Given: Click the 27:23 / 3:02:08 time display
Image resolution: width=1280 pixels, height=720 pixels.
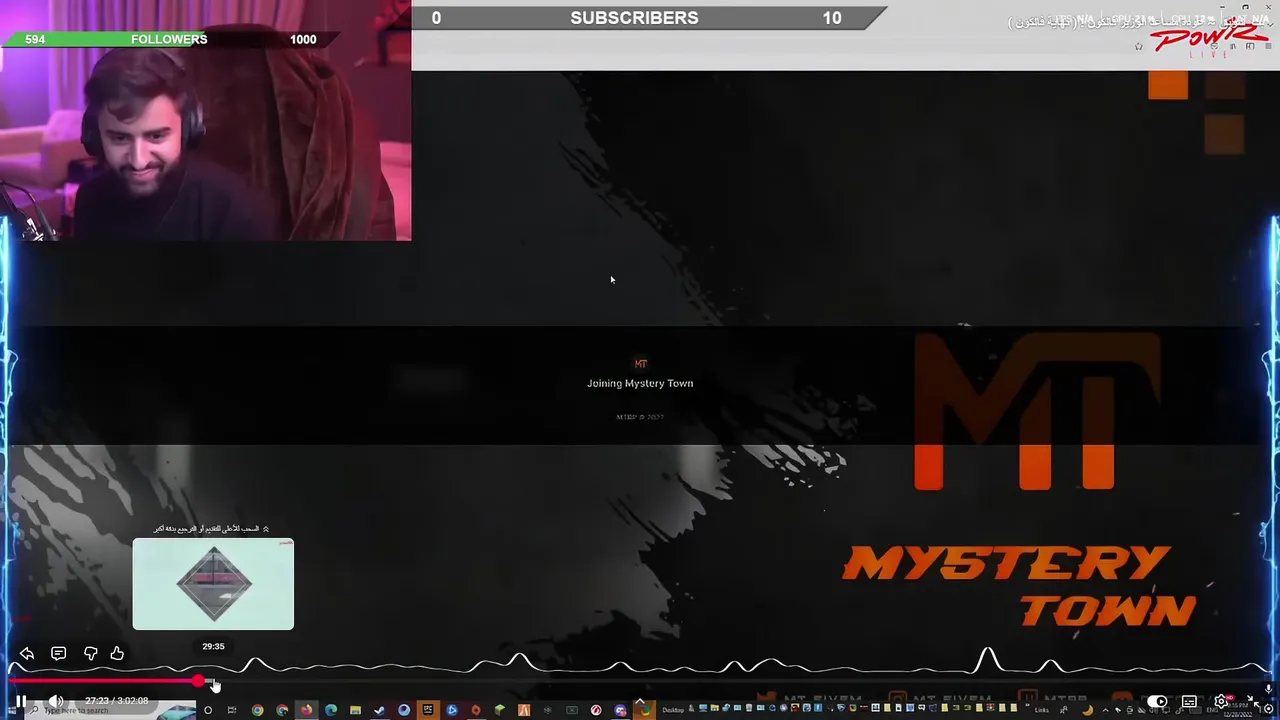Looking at the screenshot, I should point(116,701).
